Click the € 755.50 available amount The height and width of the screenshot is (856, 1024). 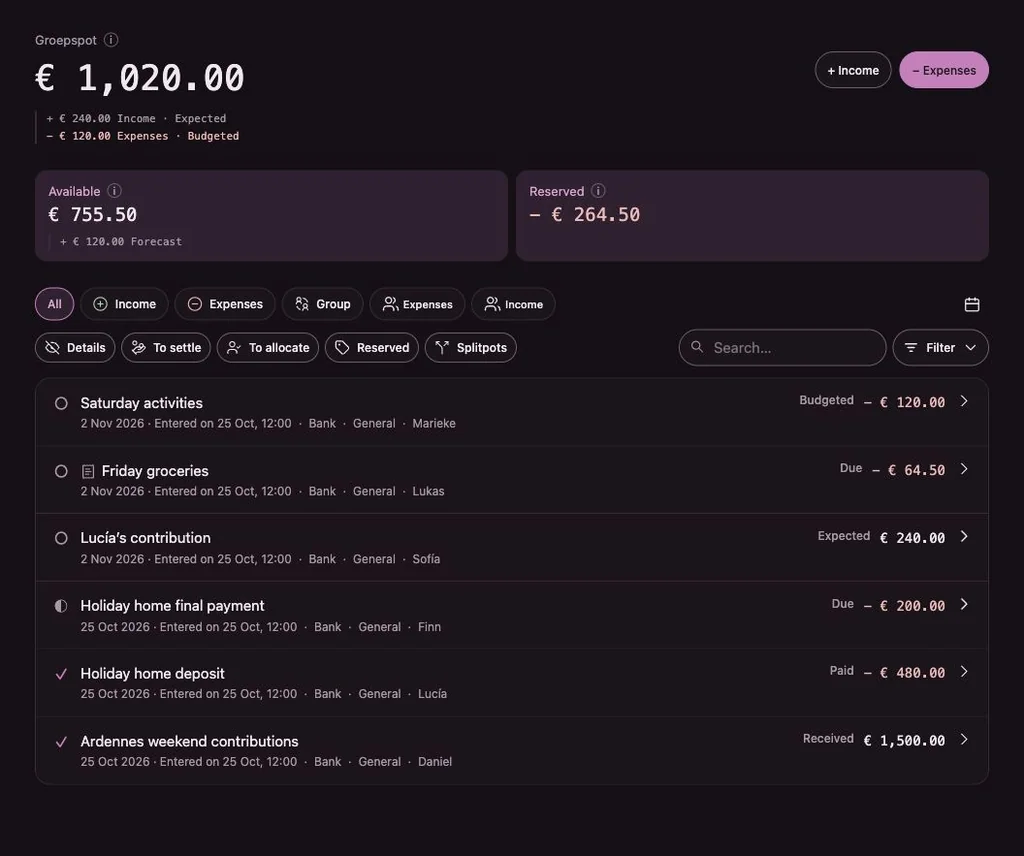coord(93,214)
